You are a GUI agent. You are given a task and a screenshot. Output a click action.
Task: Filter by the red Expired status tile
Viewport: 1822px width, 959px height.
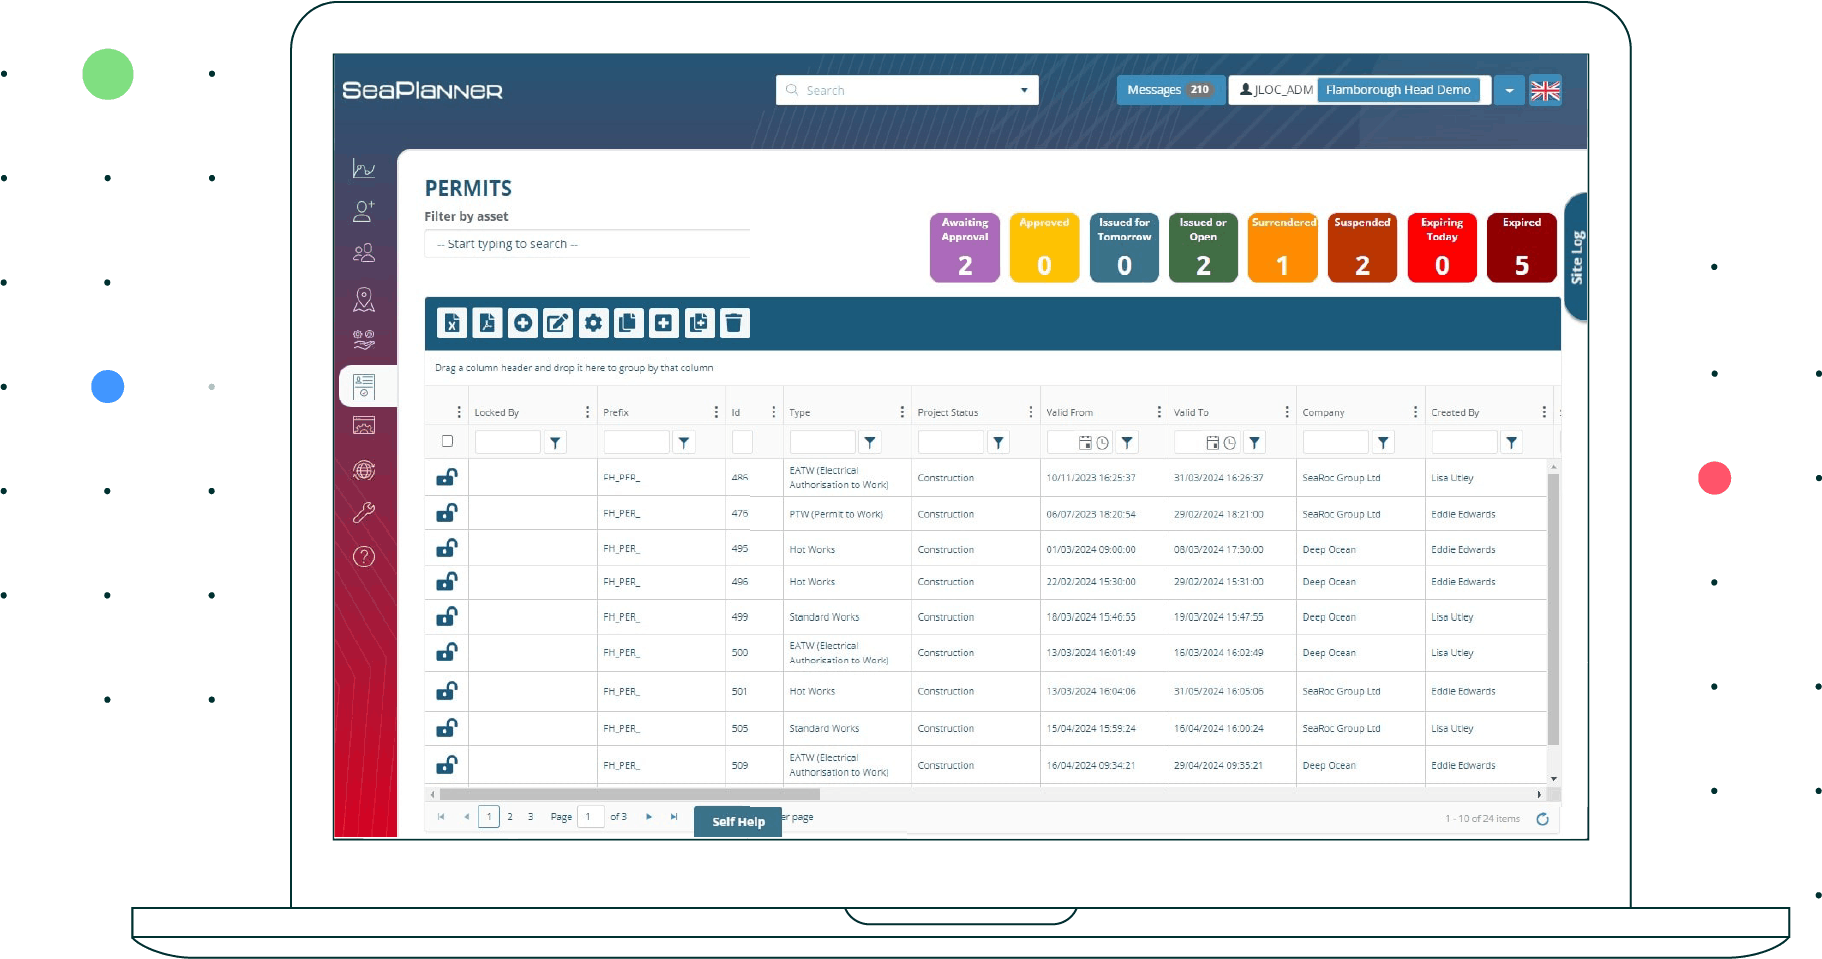[1521, 248]
